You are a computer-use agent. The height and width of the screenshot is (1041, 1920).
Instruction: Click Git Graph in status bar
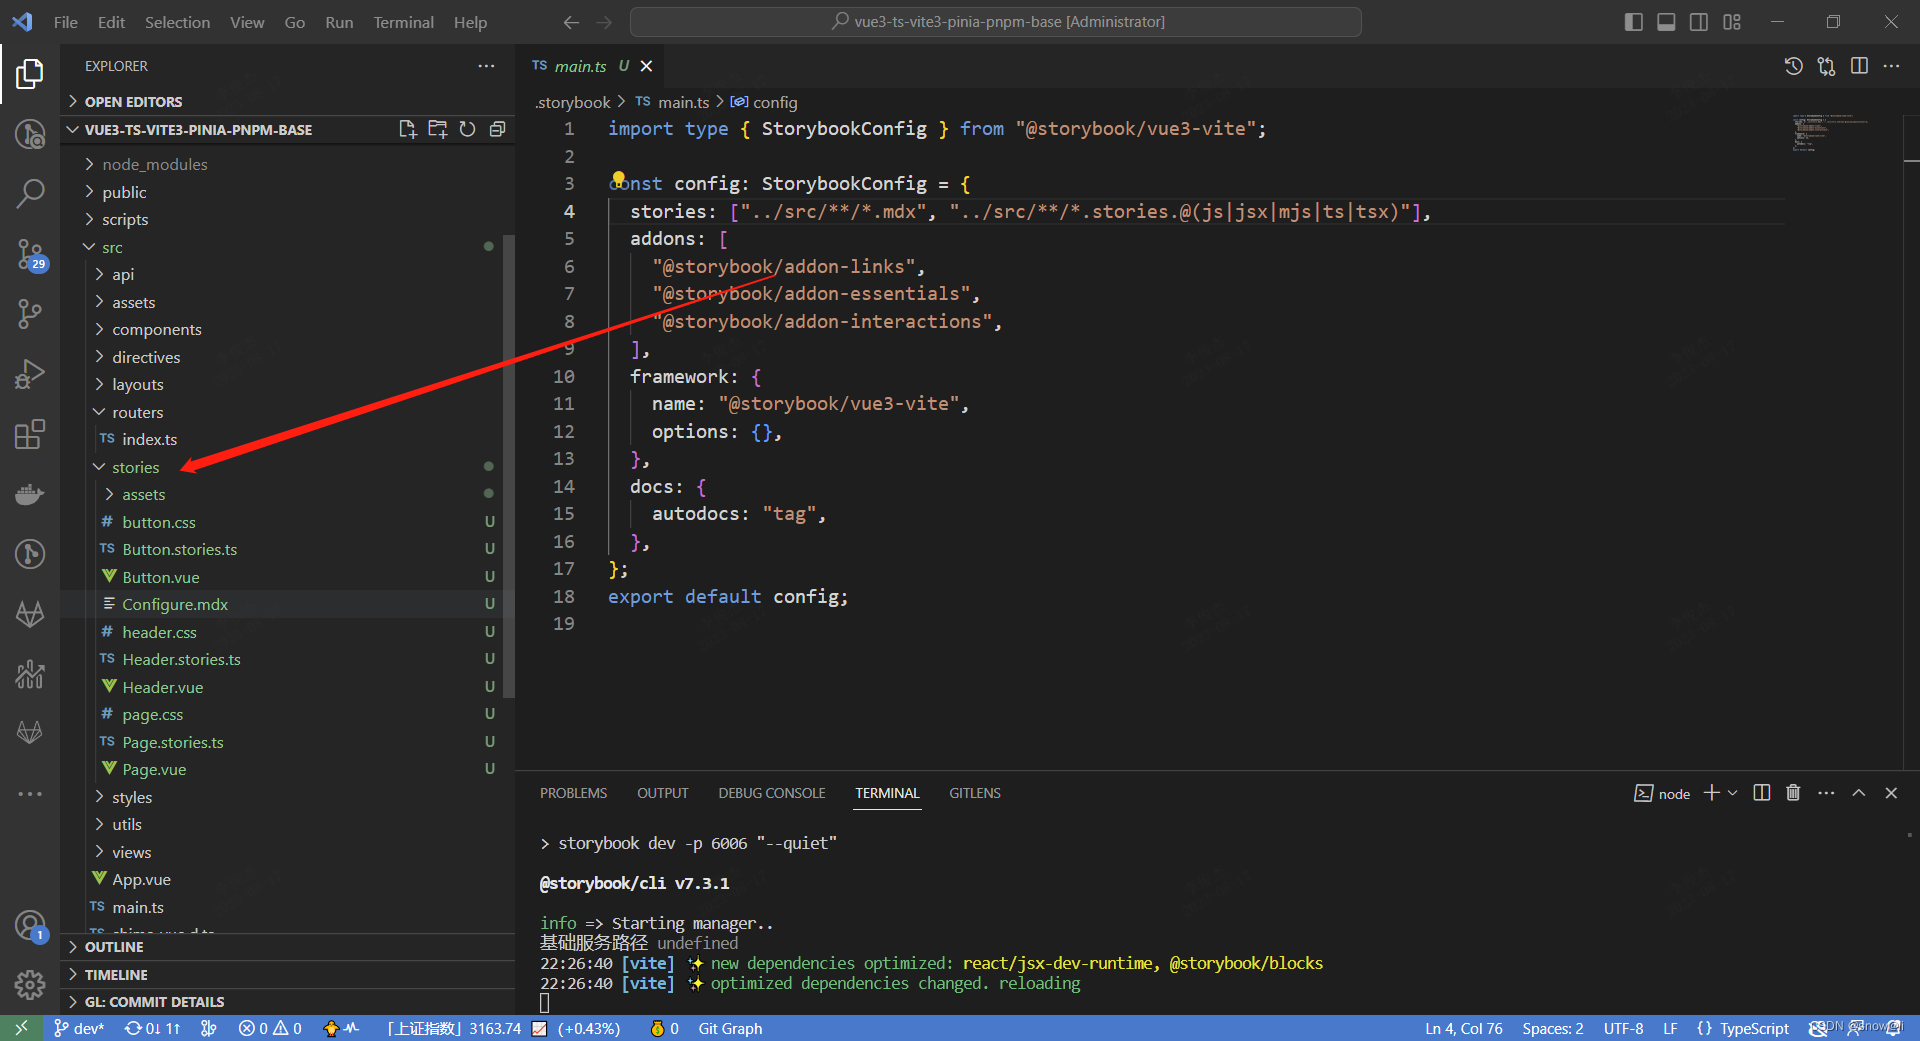tap(730, 1028)
